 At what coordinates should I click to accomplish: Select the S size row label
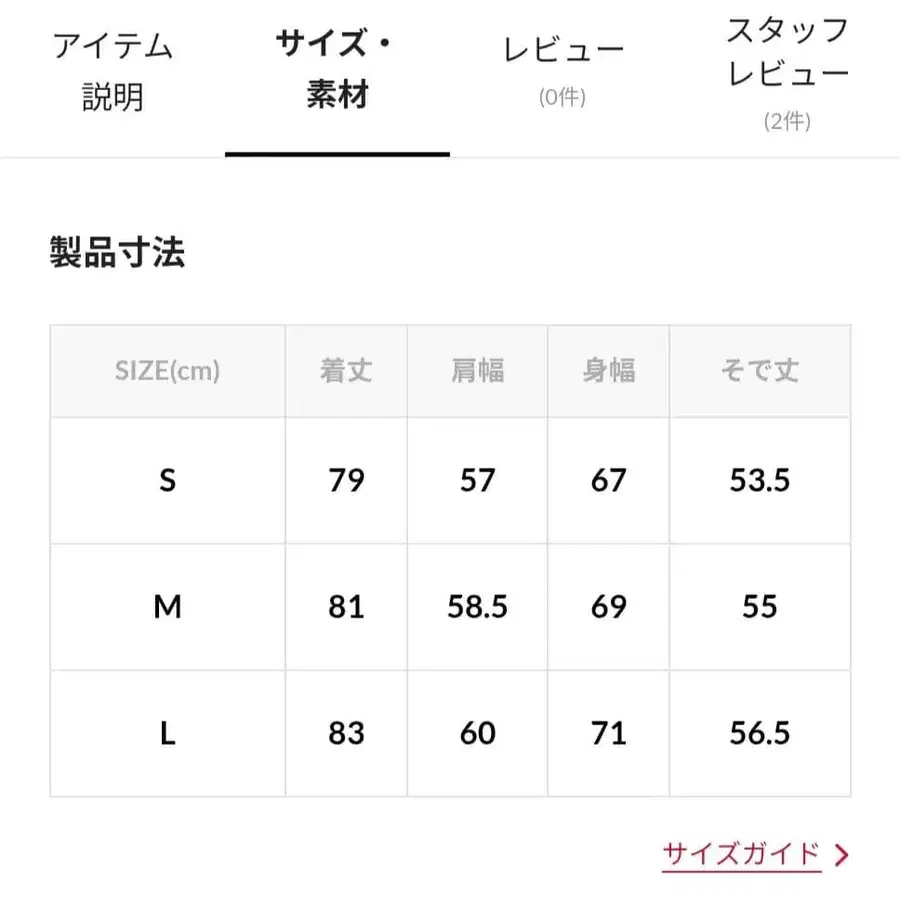[x=167, y=481]
